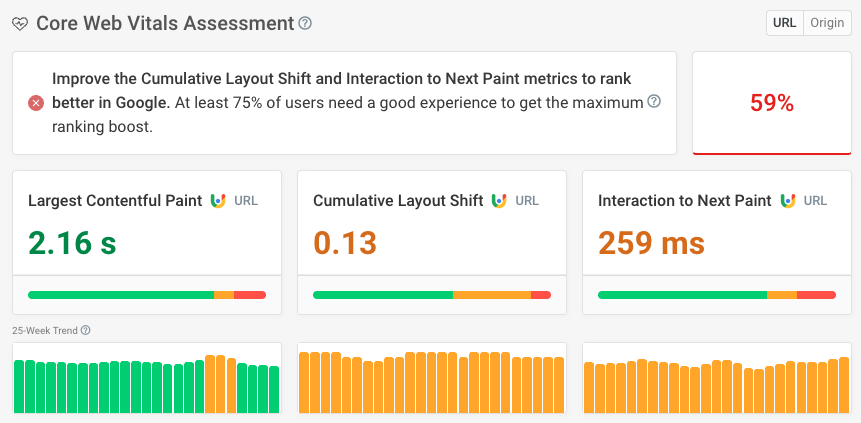Click the Cumulative Layout Shift distribution bar
The image size is (861, 423).
point(432,295)
